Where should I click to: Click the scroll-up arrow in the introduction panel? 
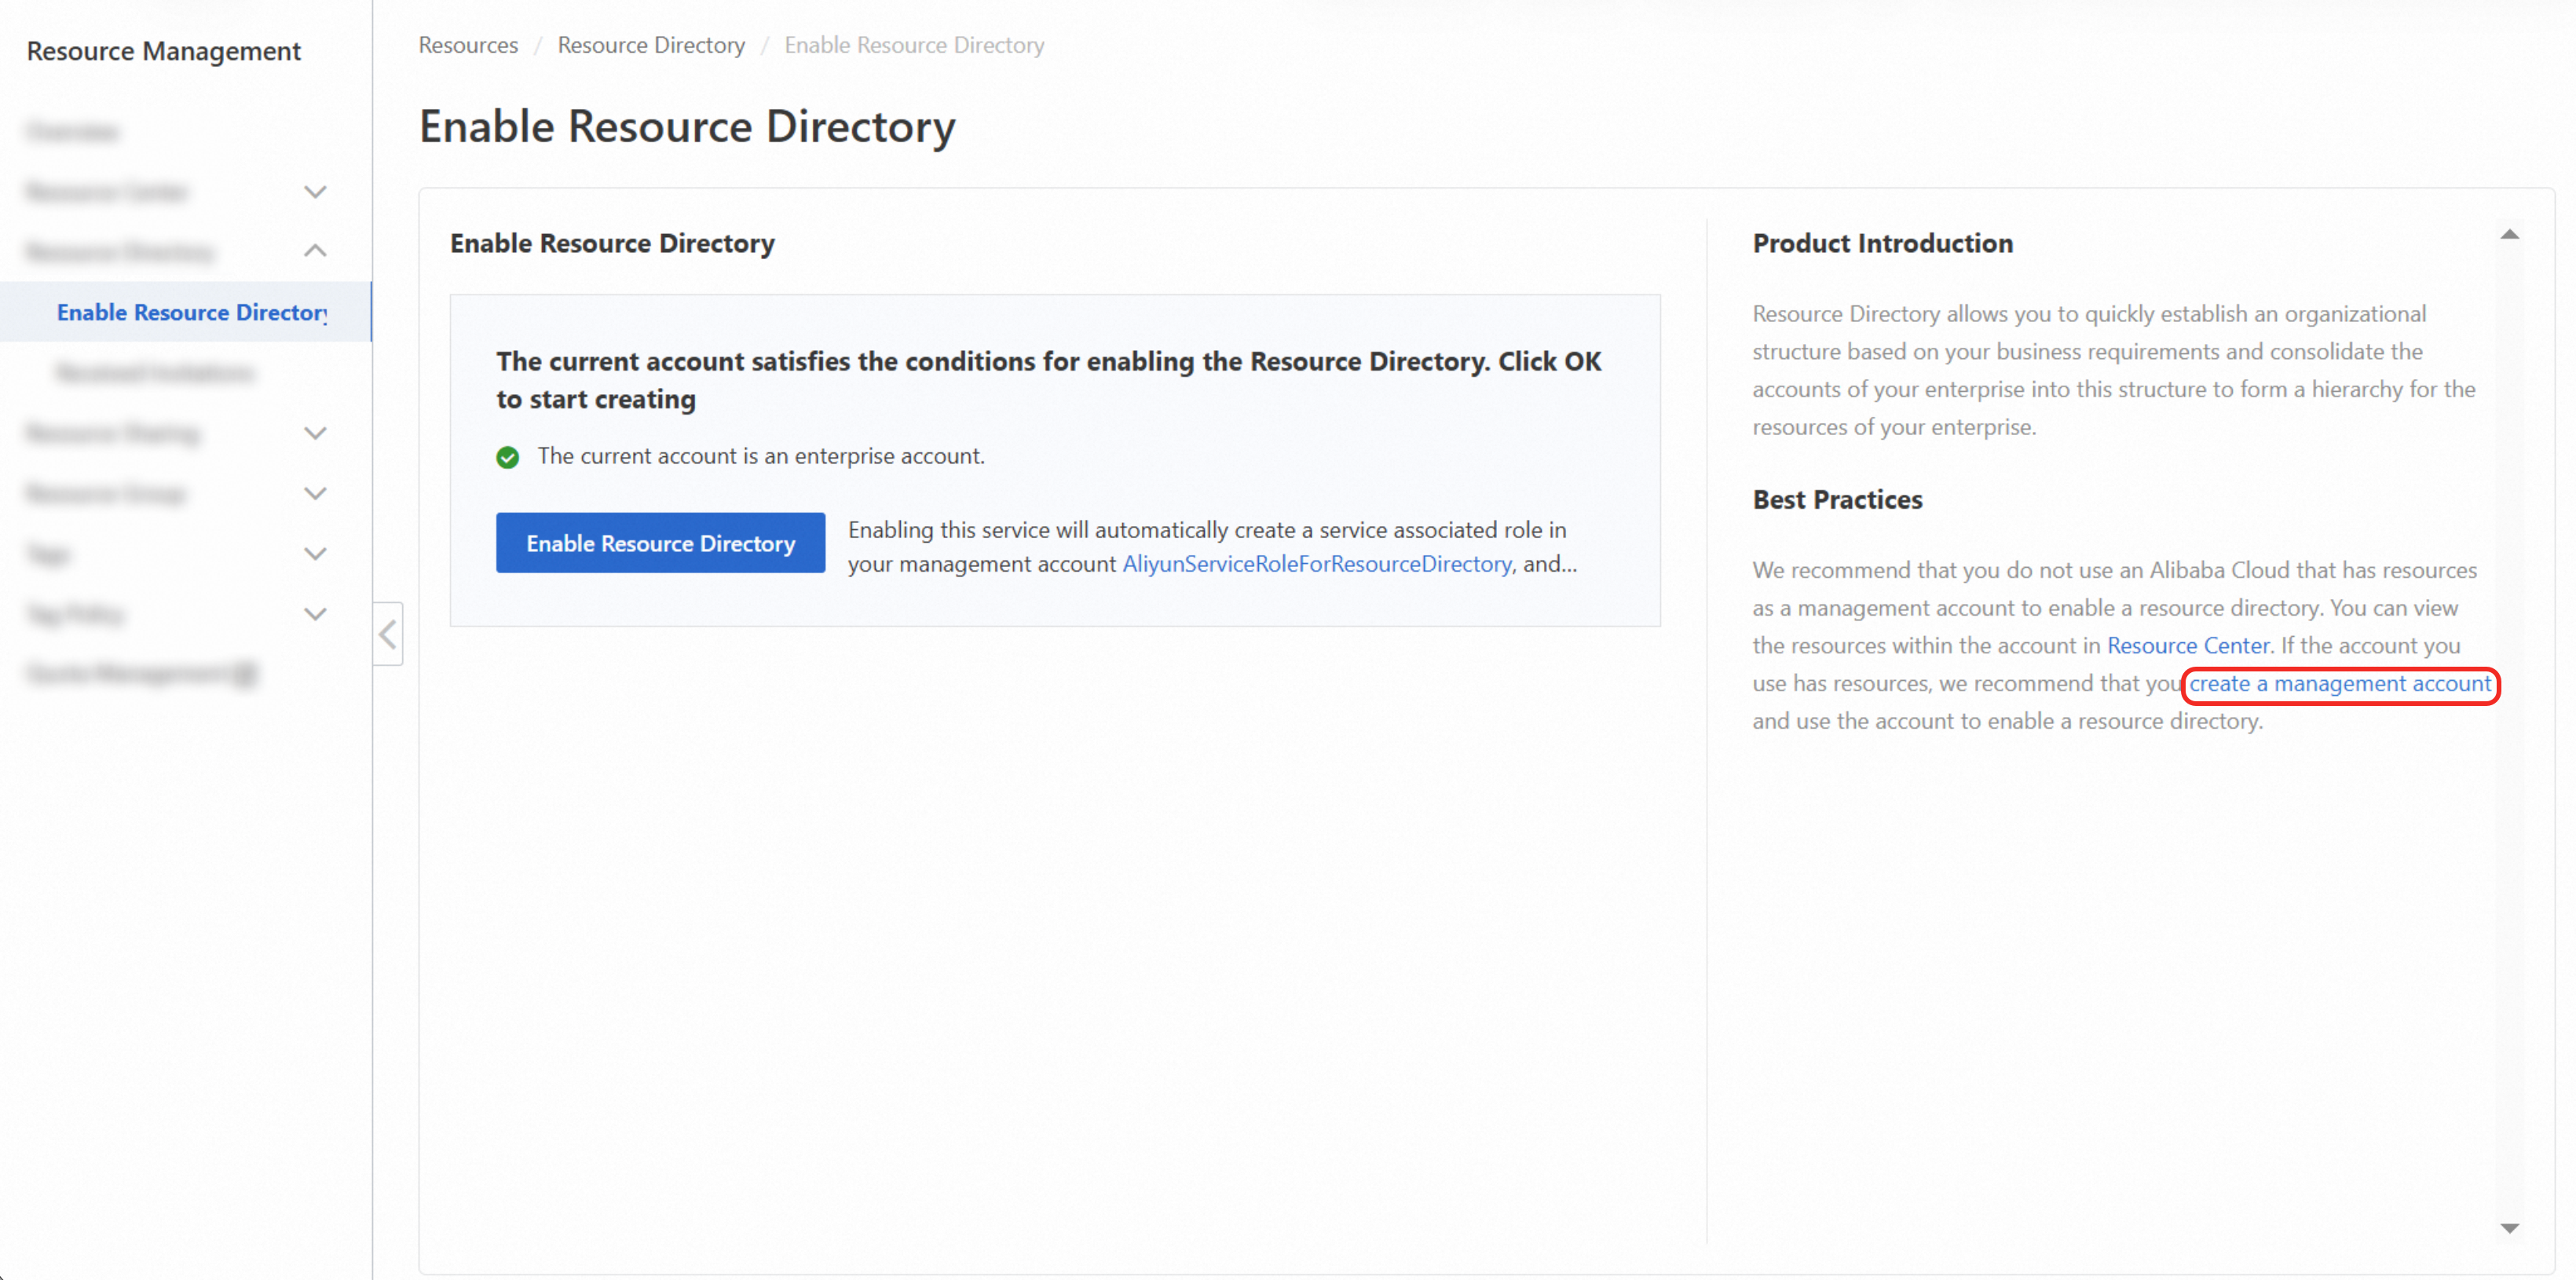[2509, 235]
